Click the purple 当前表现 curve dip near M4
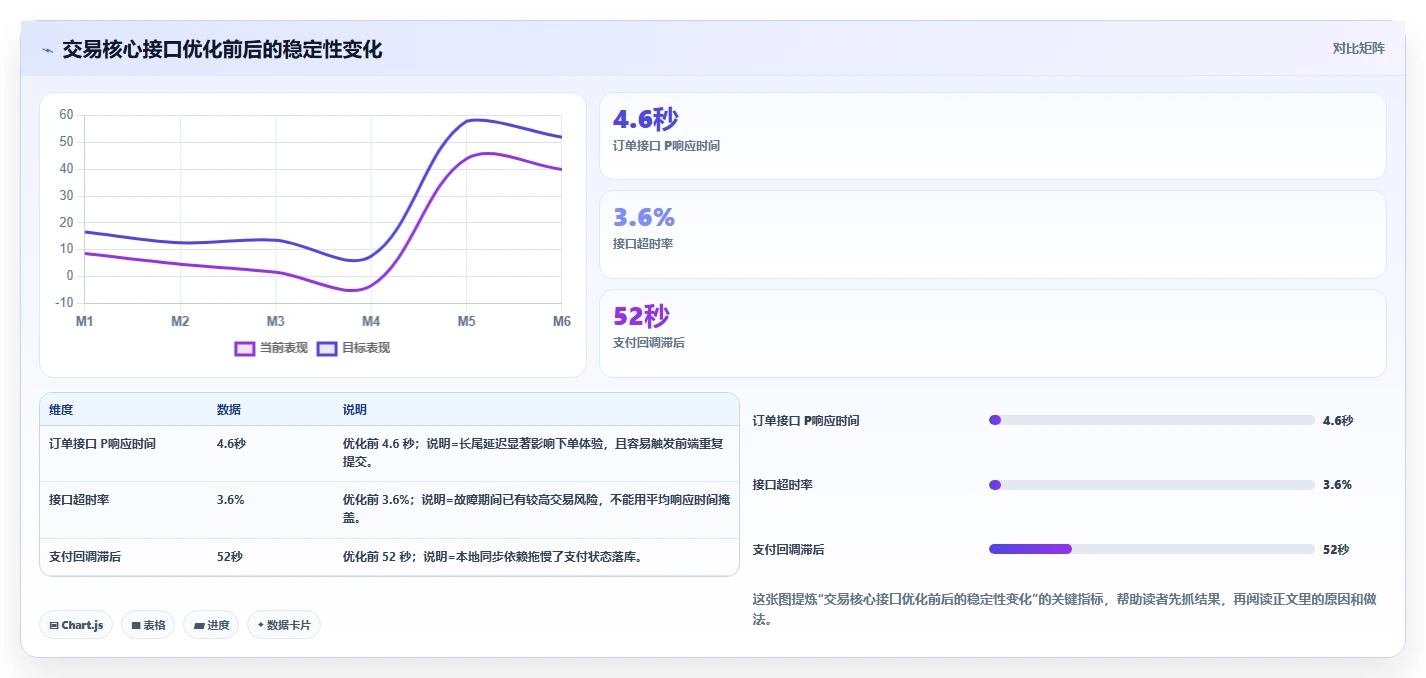This screenshot has width=1426, height=678. pos(351,290)
